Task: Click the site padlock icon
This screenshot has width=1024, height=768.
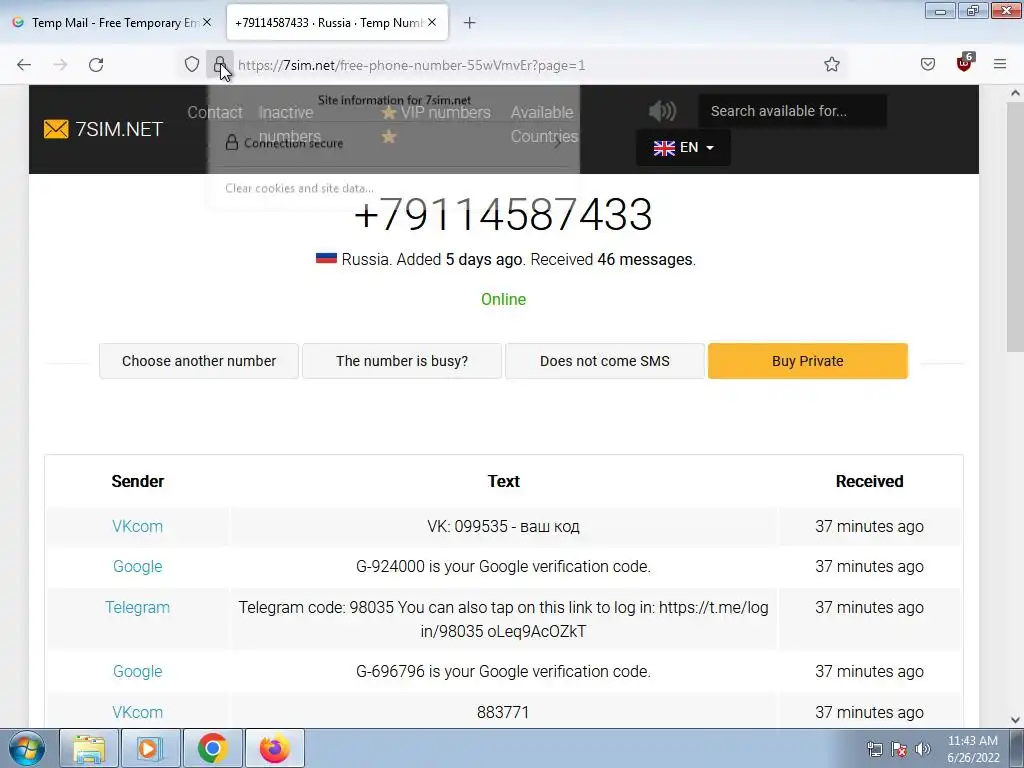Action: tap(219, 64)
